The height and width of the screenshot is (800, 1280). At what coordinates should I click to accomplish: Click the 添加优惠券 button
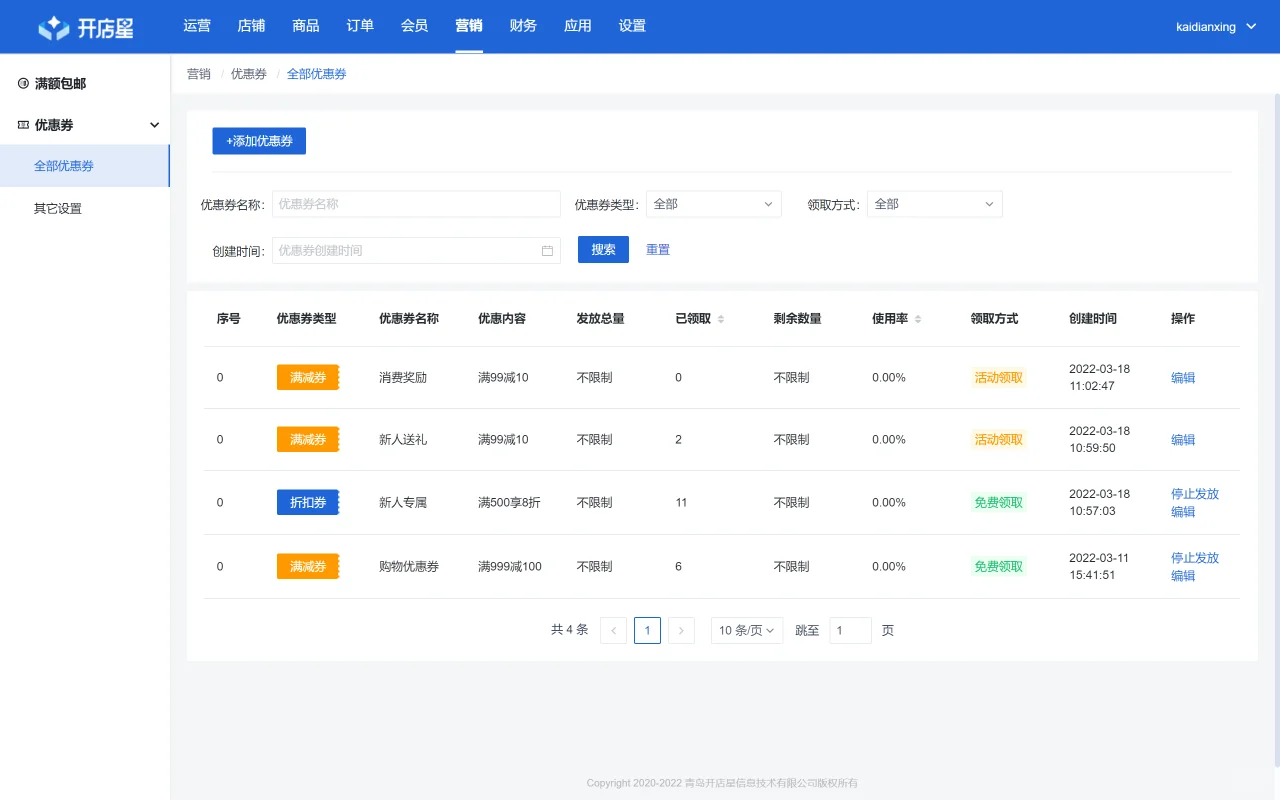coord(258,141)
